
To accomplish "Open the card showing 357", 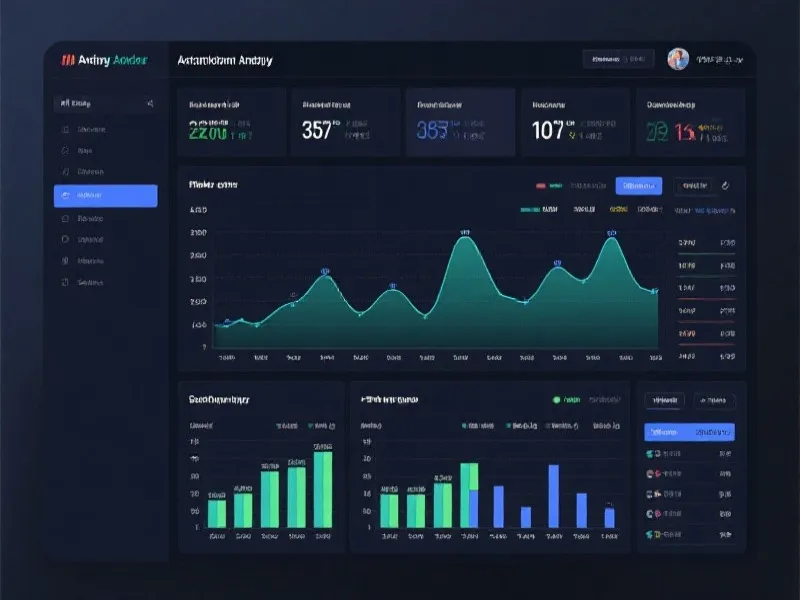I will coord(345,122).
